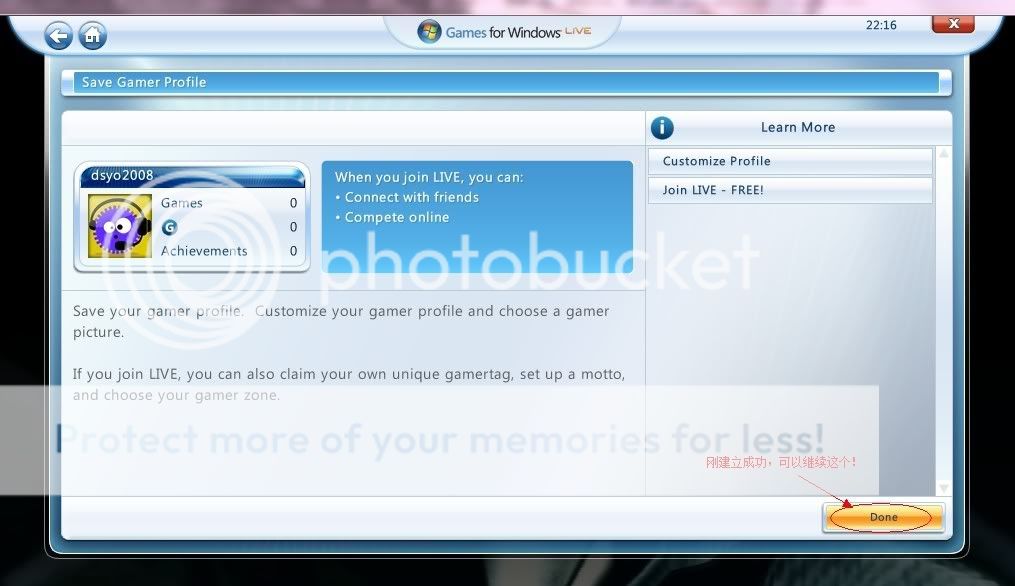Viewport: 1015px width, 586px height.
Task: Click the Learn More heading
Action: [797, 128]
